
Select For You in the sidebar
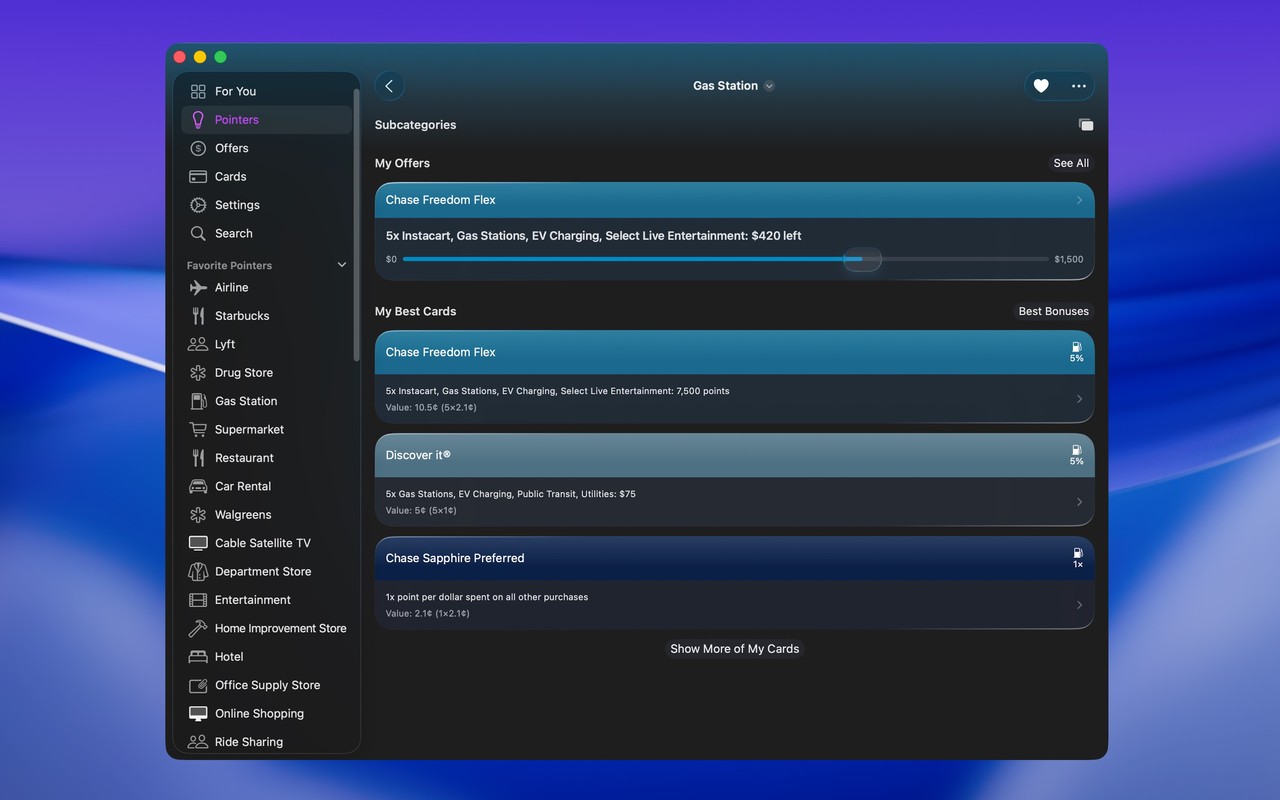(267, 91)
